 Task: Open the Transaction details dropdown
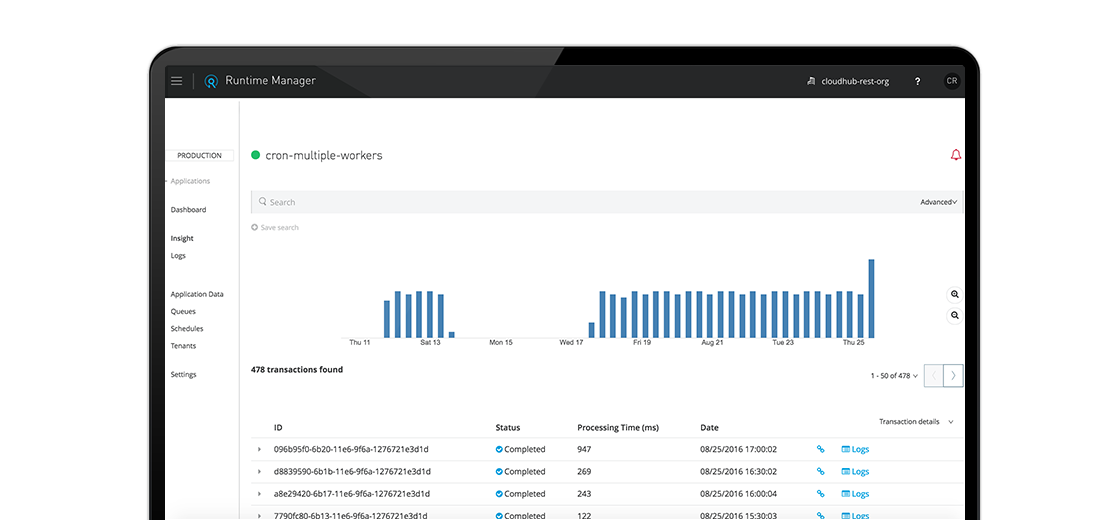pyautogui.click(x=916, y=422)
